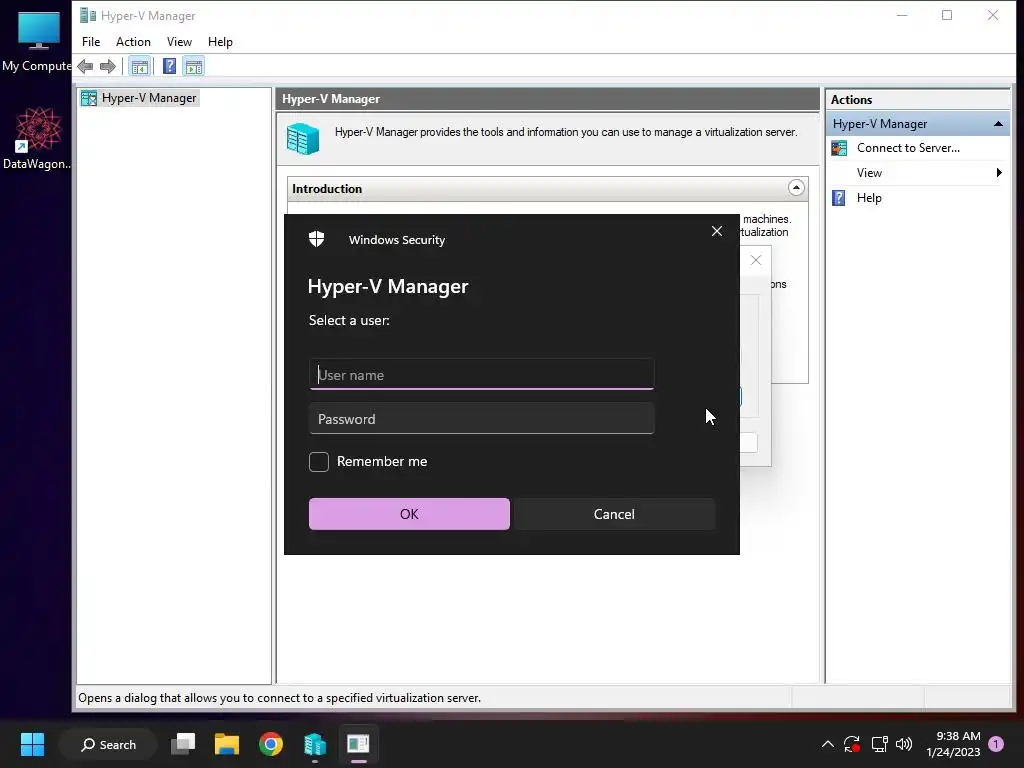Open the Hyper-V server taskbar icon

click(x=315, y=744)
